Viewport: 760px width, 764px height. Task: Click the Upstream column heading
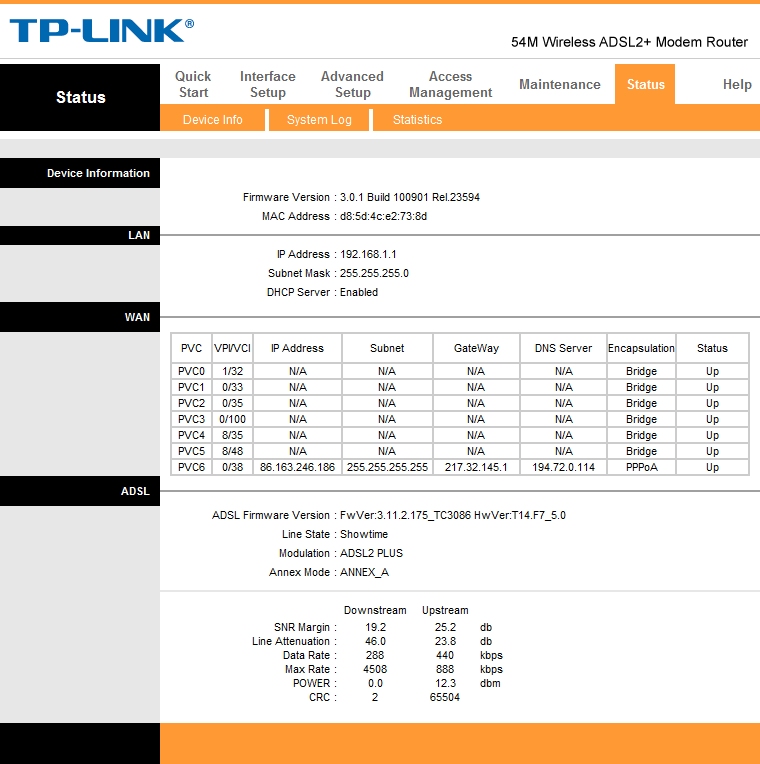(x=445, y=611)
